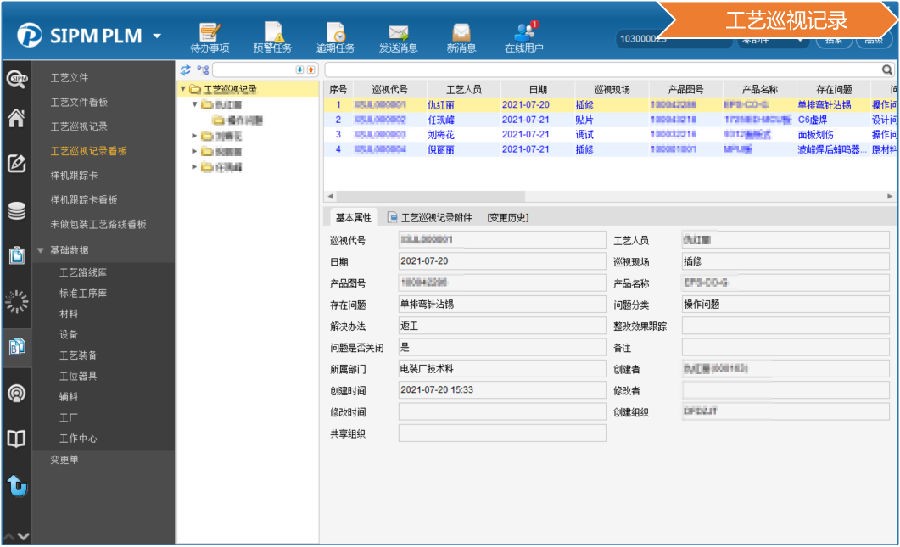The width and height of the screenshot is (900, 547).
Task: Click the home icon in left sidebar
Action: click(x=16, y=119)
